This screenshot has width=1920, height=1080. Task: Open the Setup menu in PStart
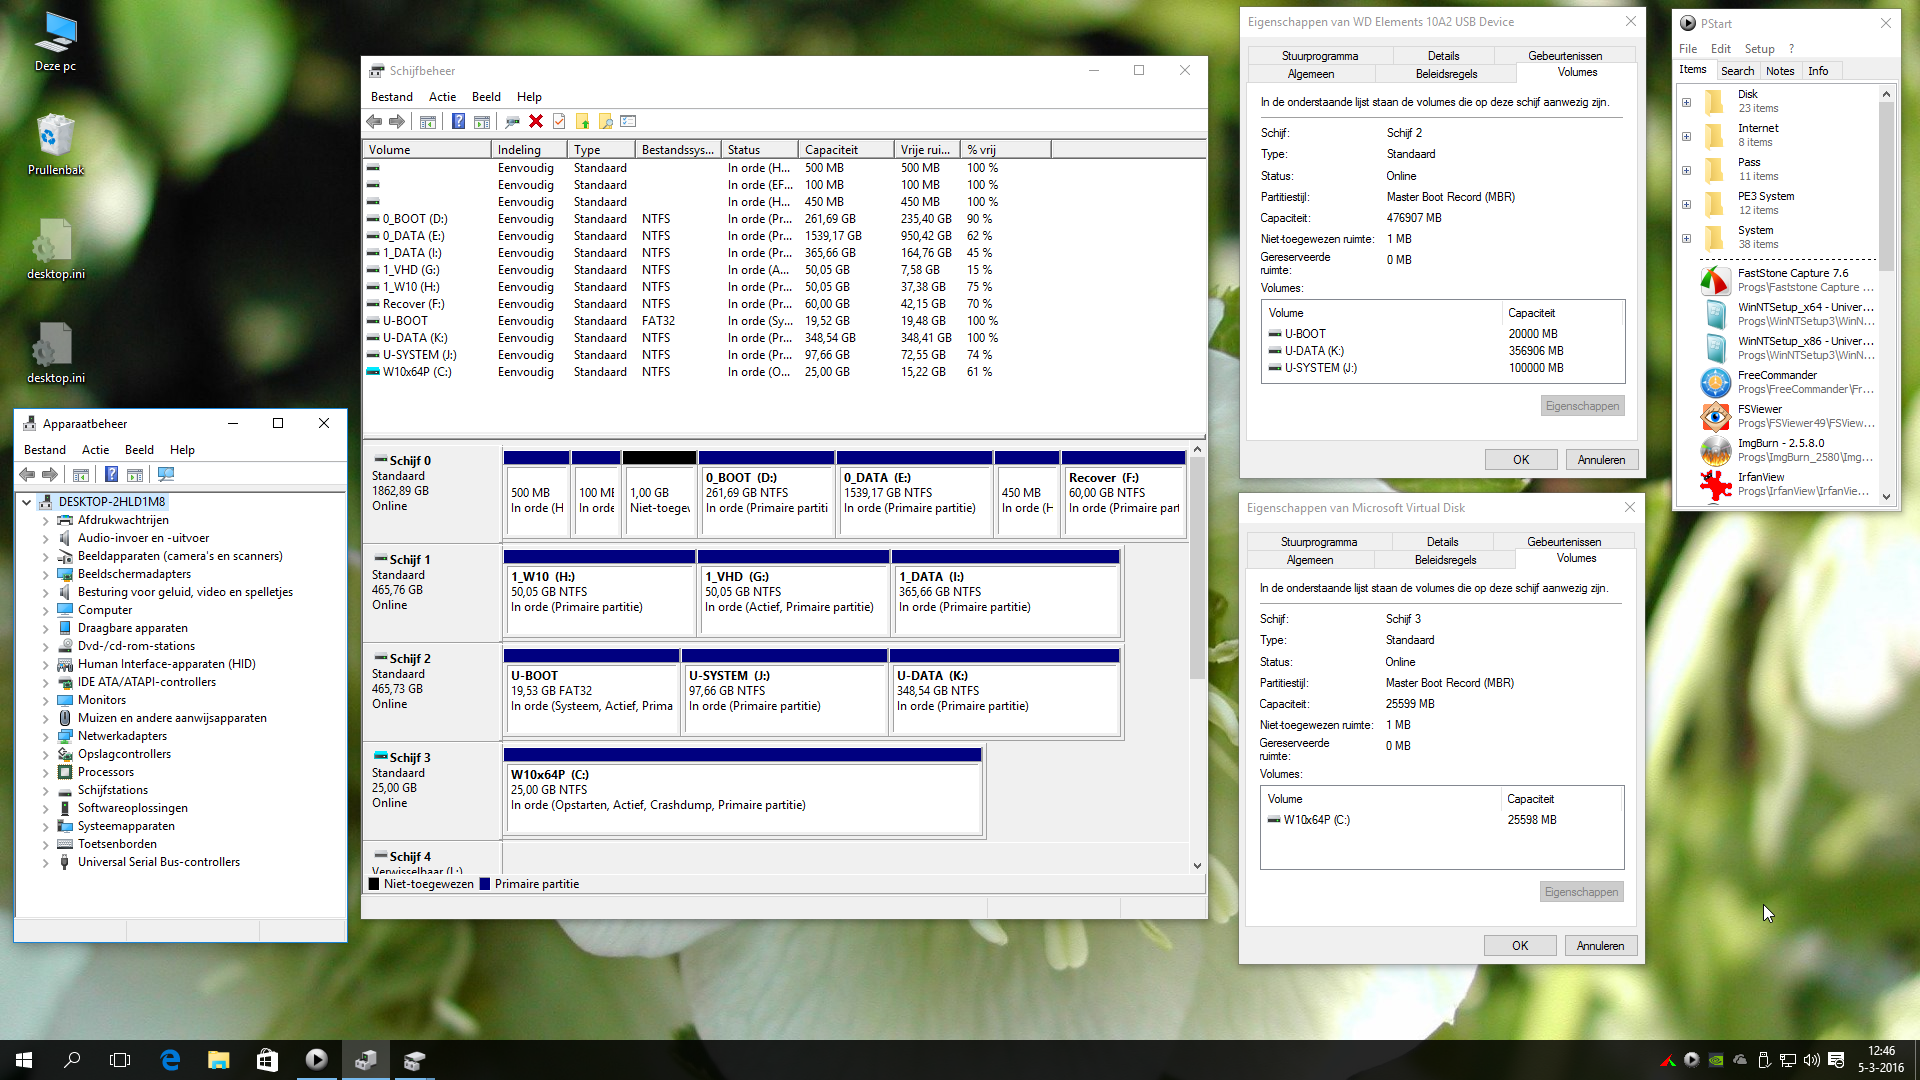pyautogui.click(x=1759, y=49)
